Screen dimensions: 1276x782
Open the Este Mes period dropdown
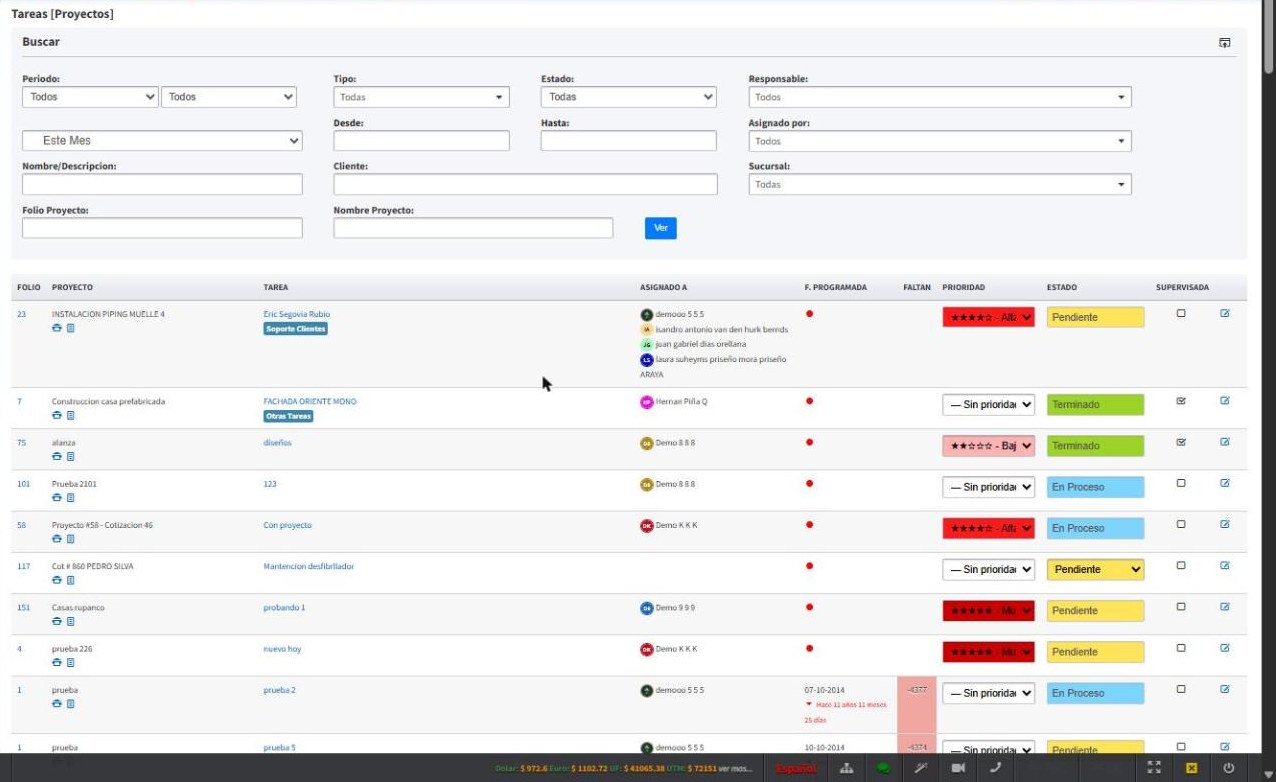[x=162, y=141]
